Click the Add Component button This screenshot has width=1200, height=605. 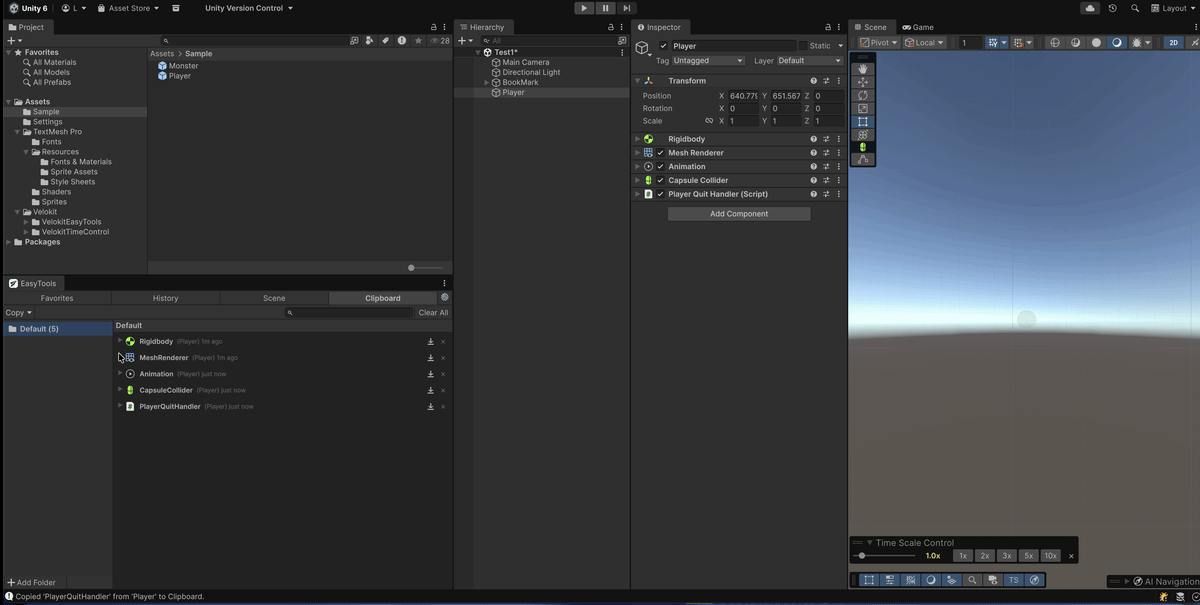click(738, 213)
